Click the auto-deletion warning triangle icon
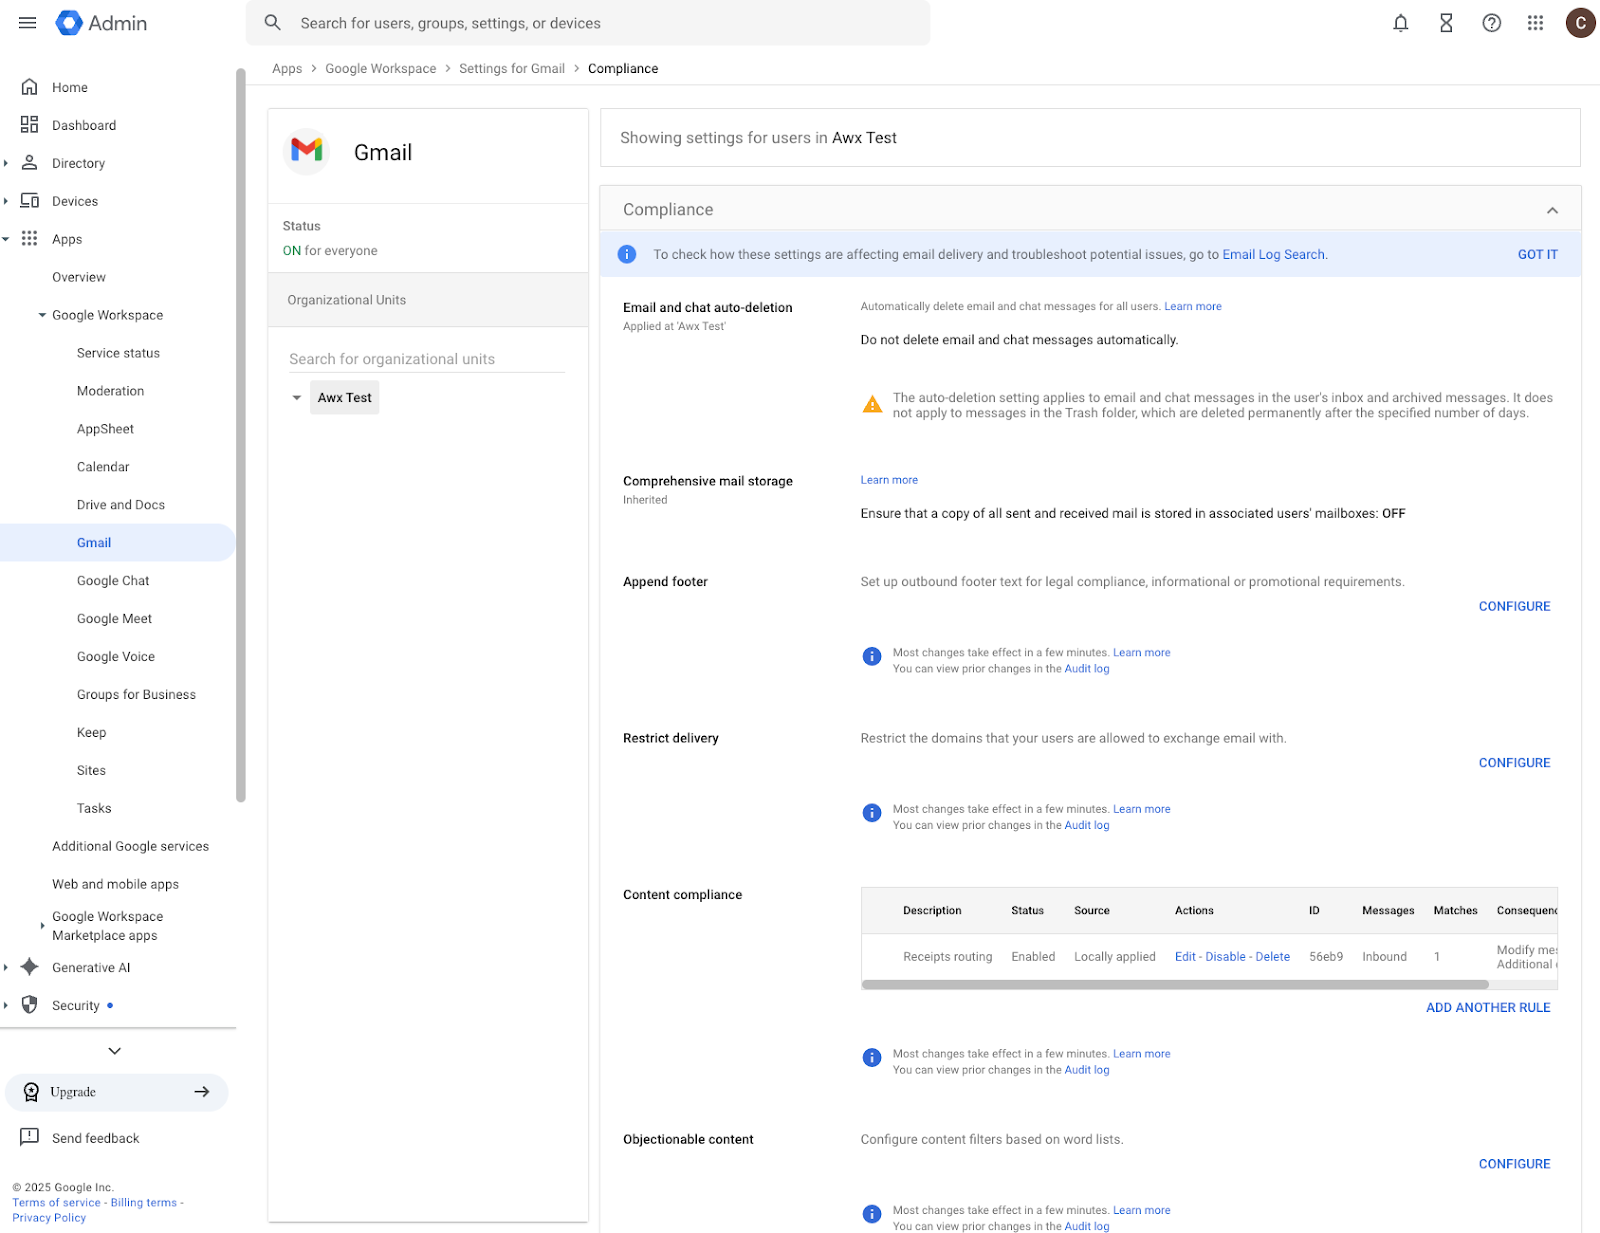 click(x=872, y=405)
